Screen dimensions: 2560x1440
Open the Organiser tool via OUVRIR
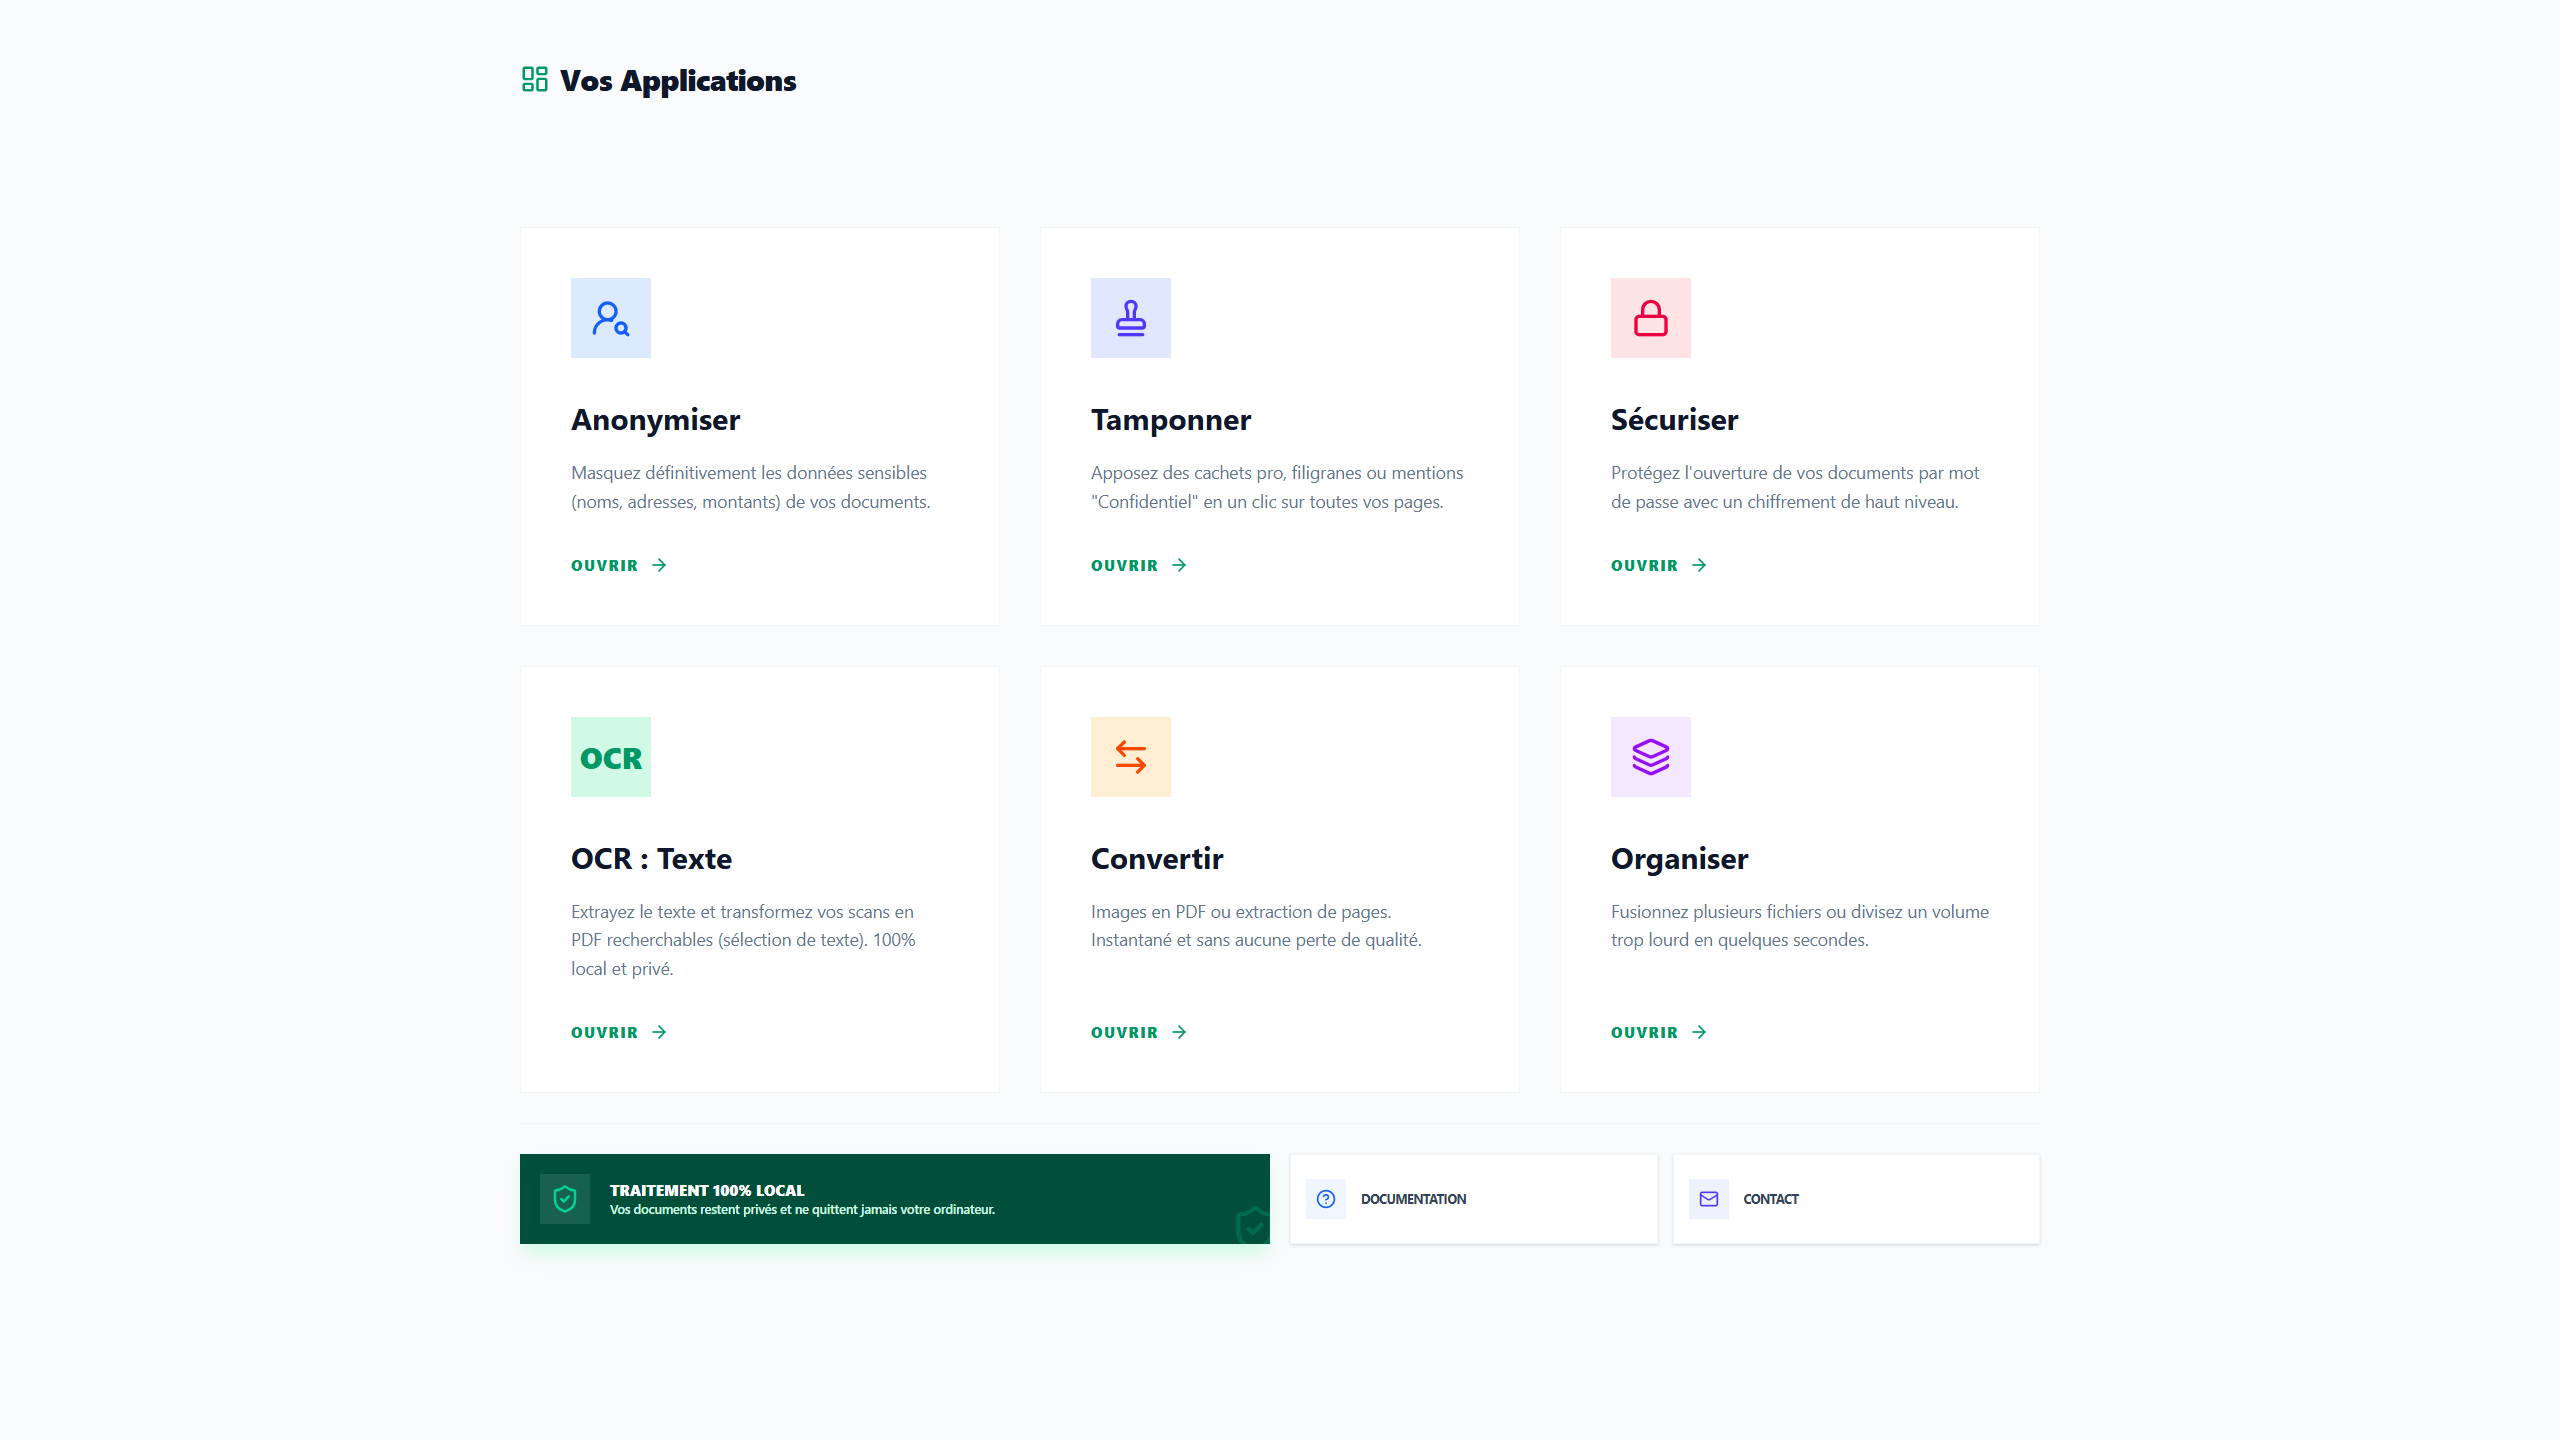tap(1643, 1032)
